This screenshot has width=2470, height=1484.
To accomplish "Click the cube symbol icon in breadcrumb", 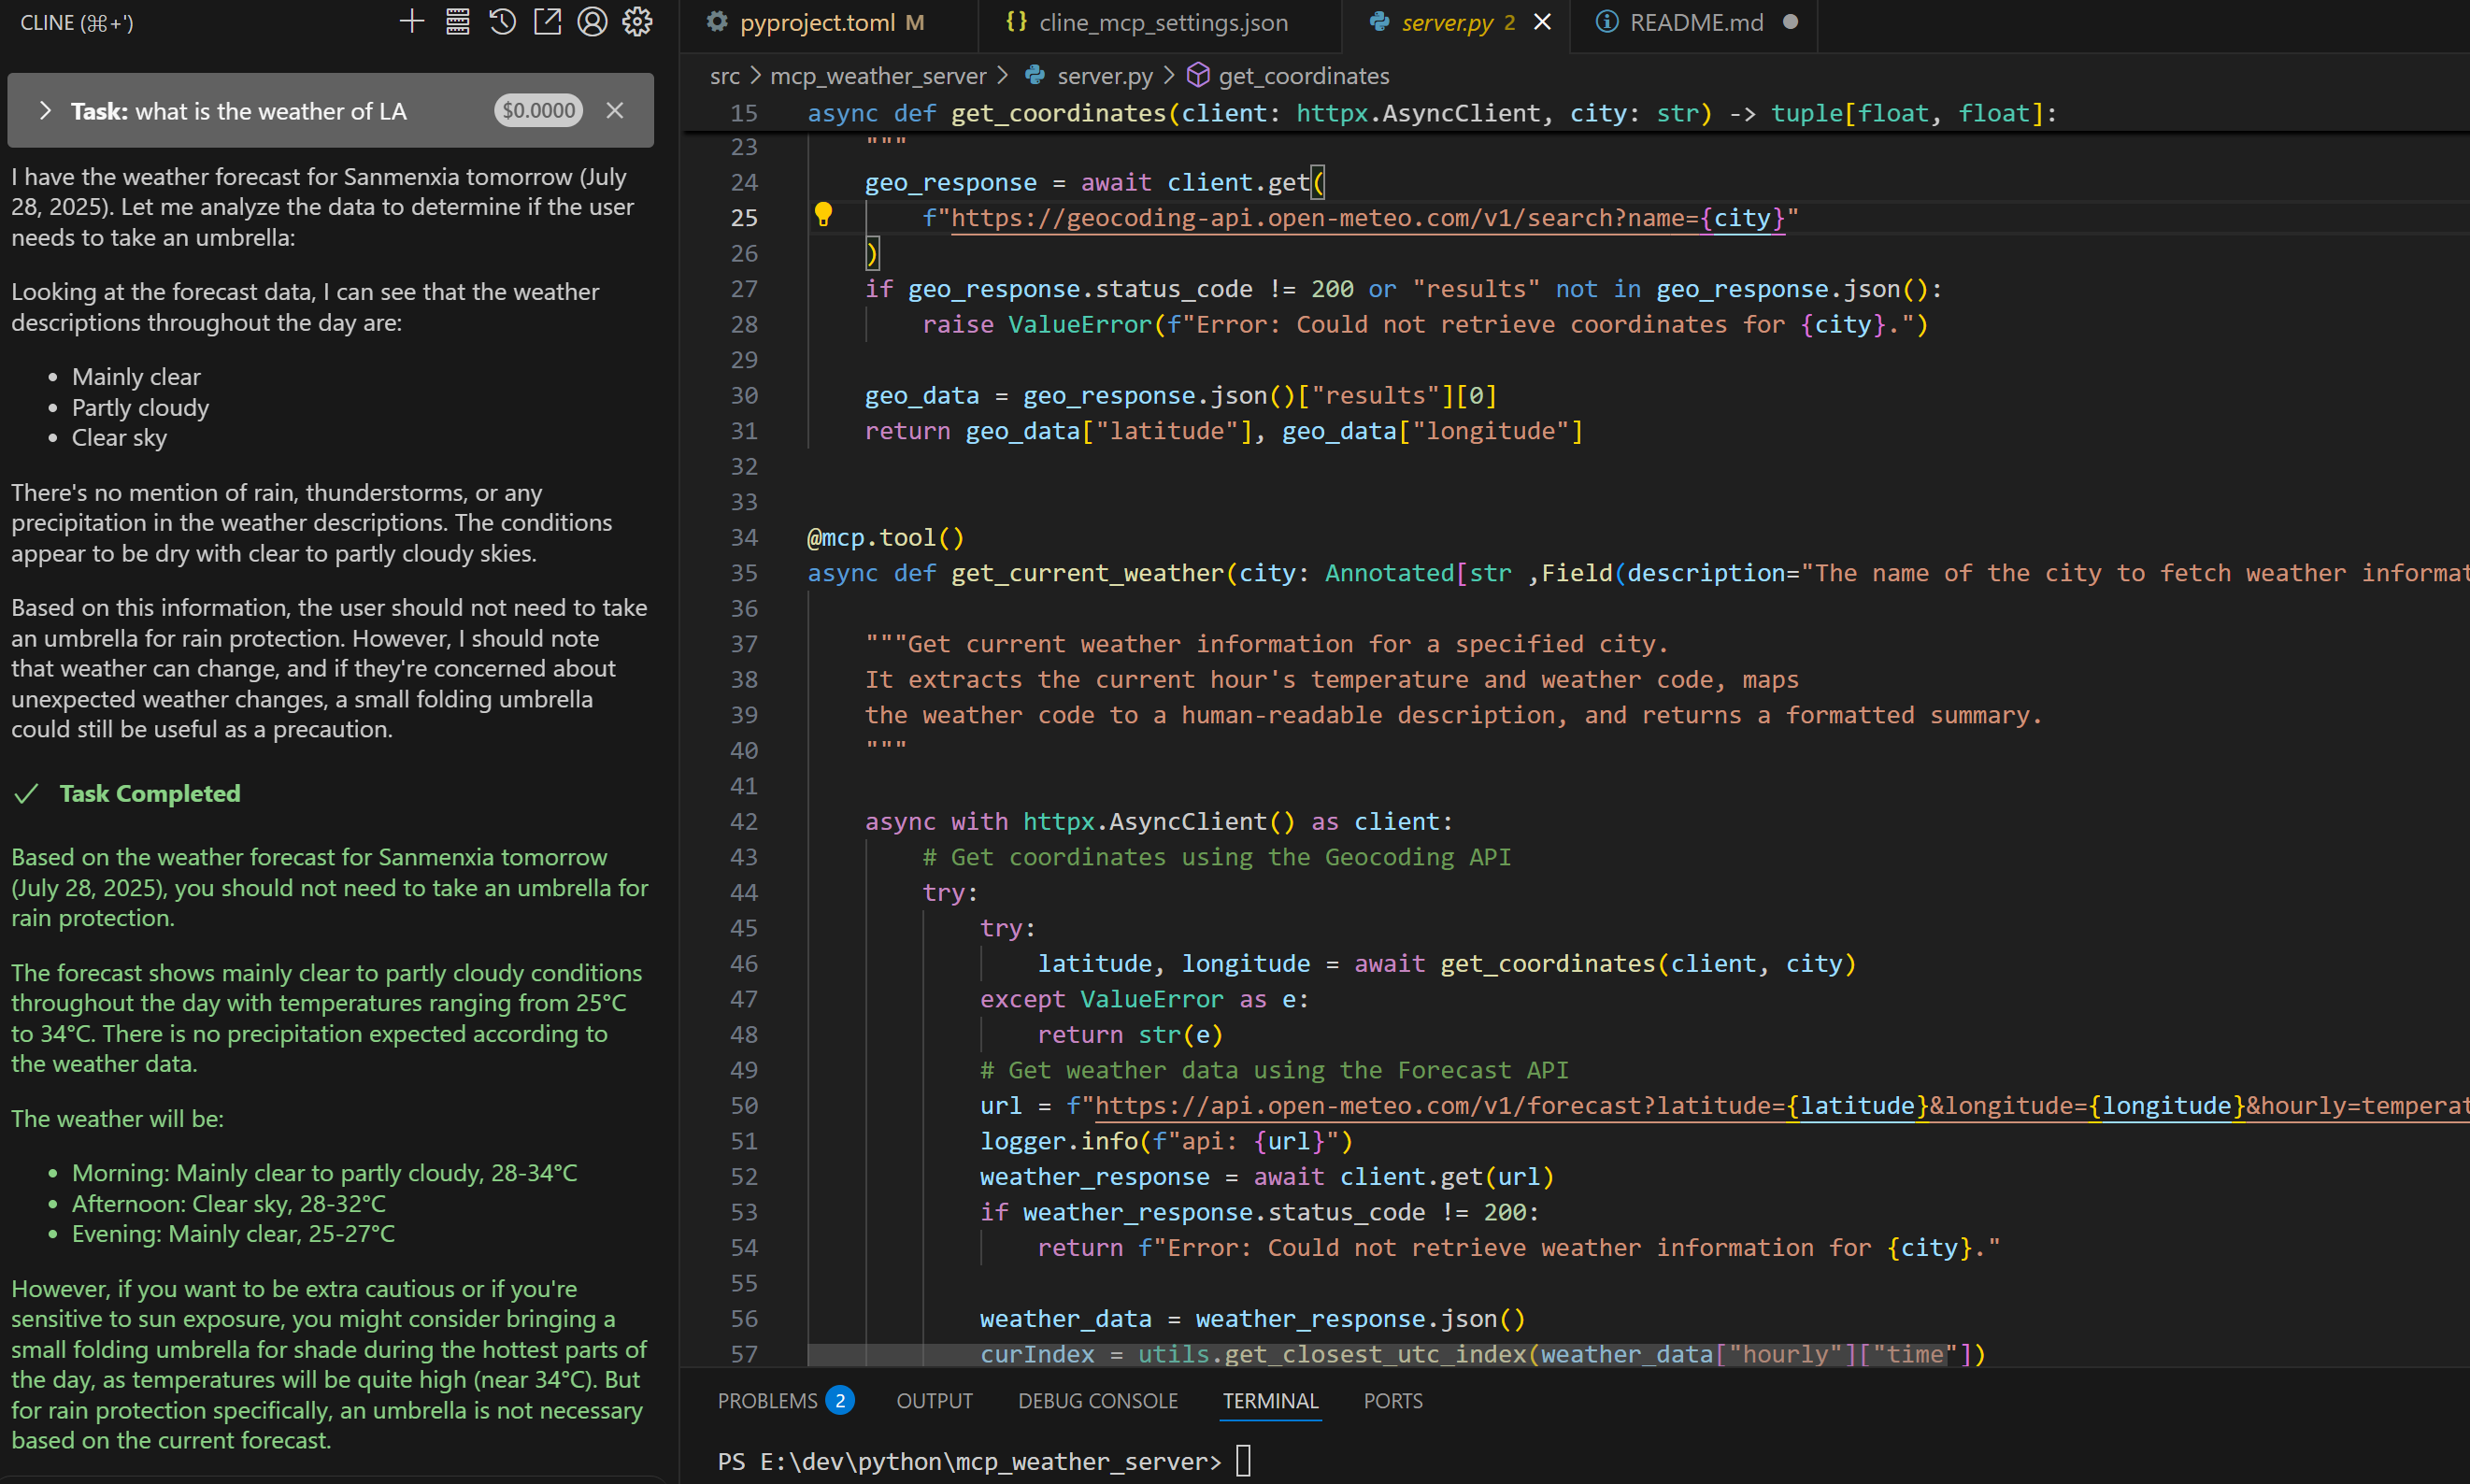I will pyautogui.click(x=1198, y=75).
